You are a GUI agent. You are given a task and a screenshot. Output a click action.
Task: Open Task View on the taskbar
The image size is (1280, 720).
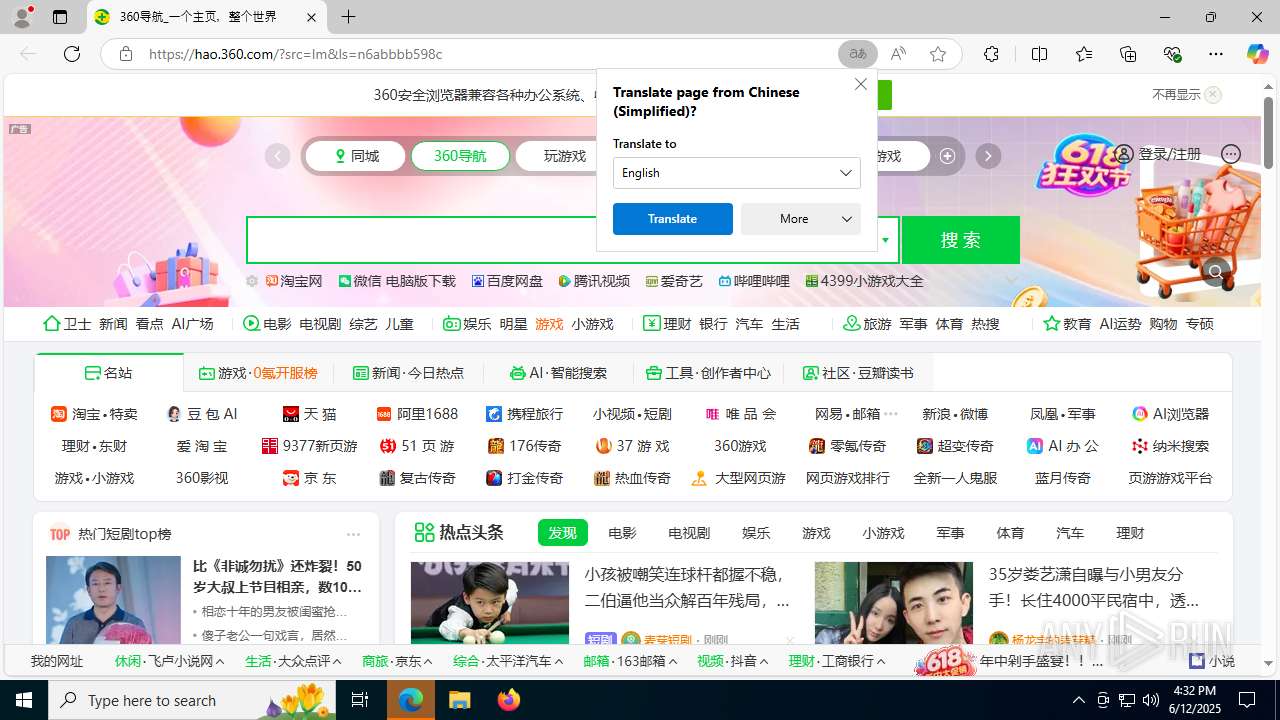[x=361, y=700]
